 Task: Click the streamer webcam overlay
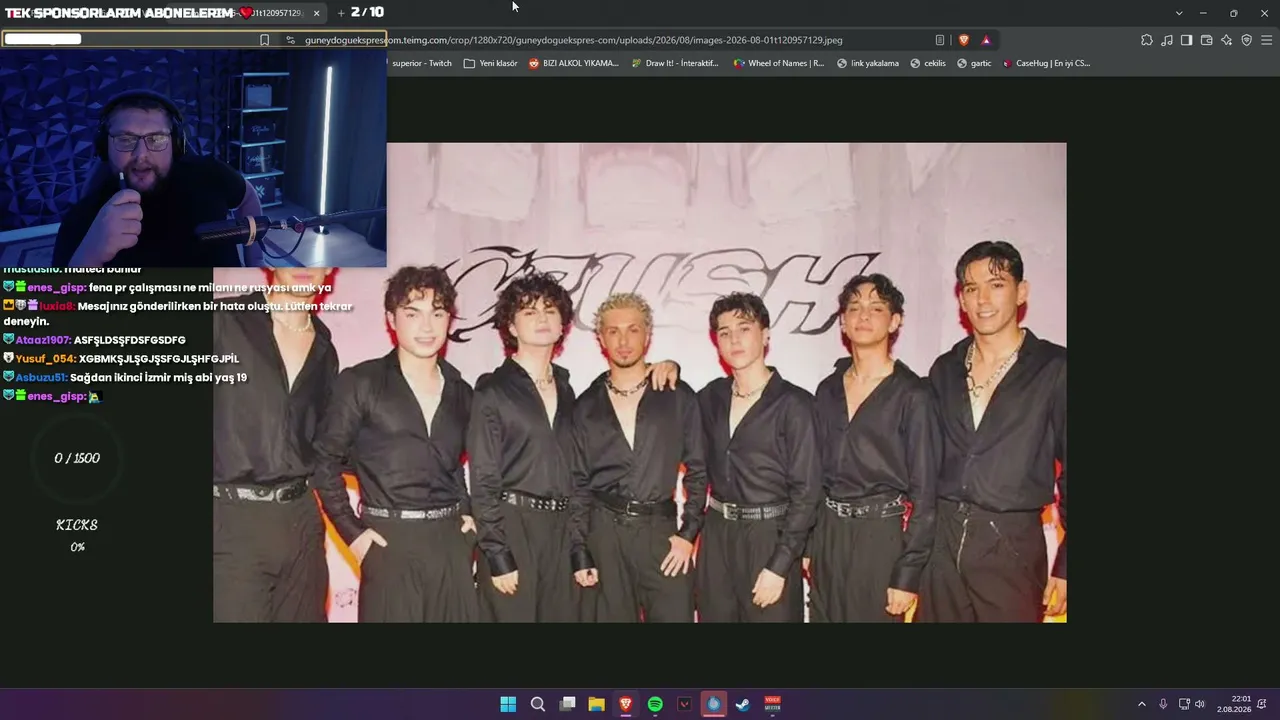point(193,158)
